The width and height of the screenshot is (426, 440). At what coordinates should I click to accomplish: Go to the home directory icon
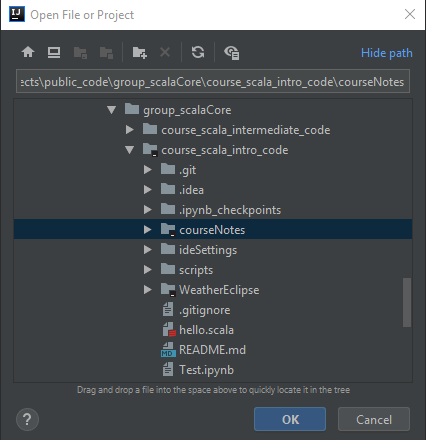pyautogui.click(x=28, y=52)
